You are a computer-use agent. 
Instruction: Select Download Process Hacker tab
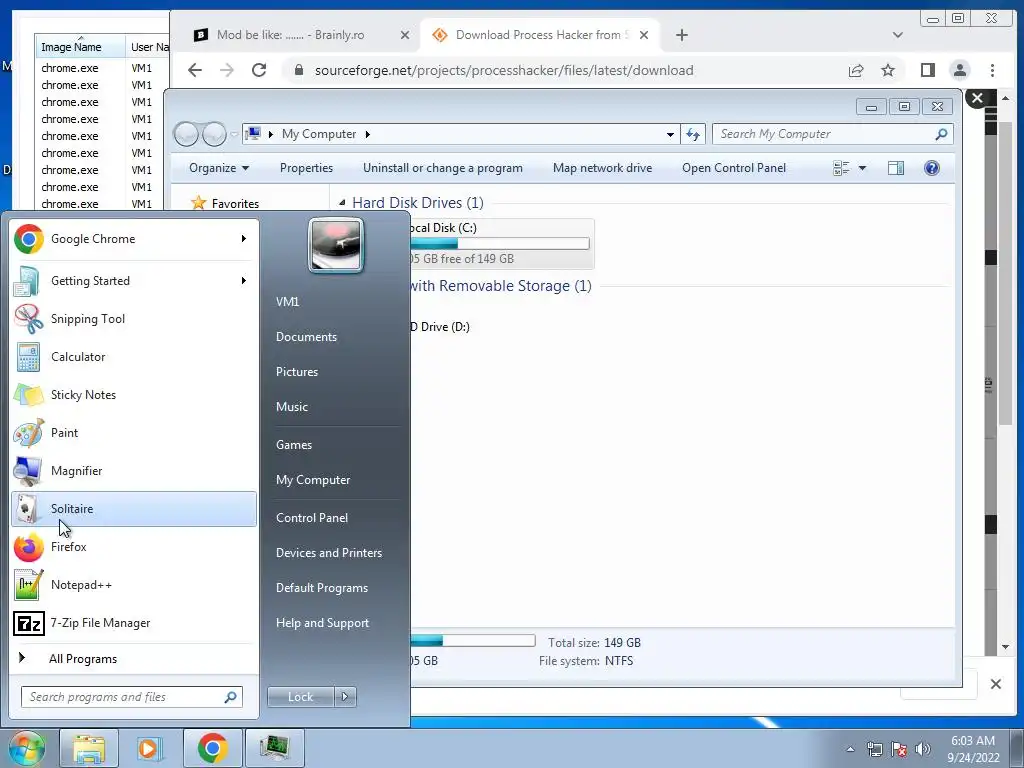pos(540,35)
